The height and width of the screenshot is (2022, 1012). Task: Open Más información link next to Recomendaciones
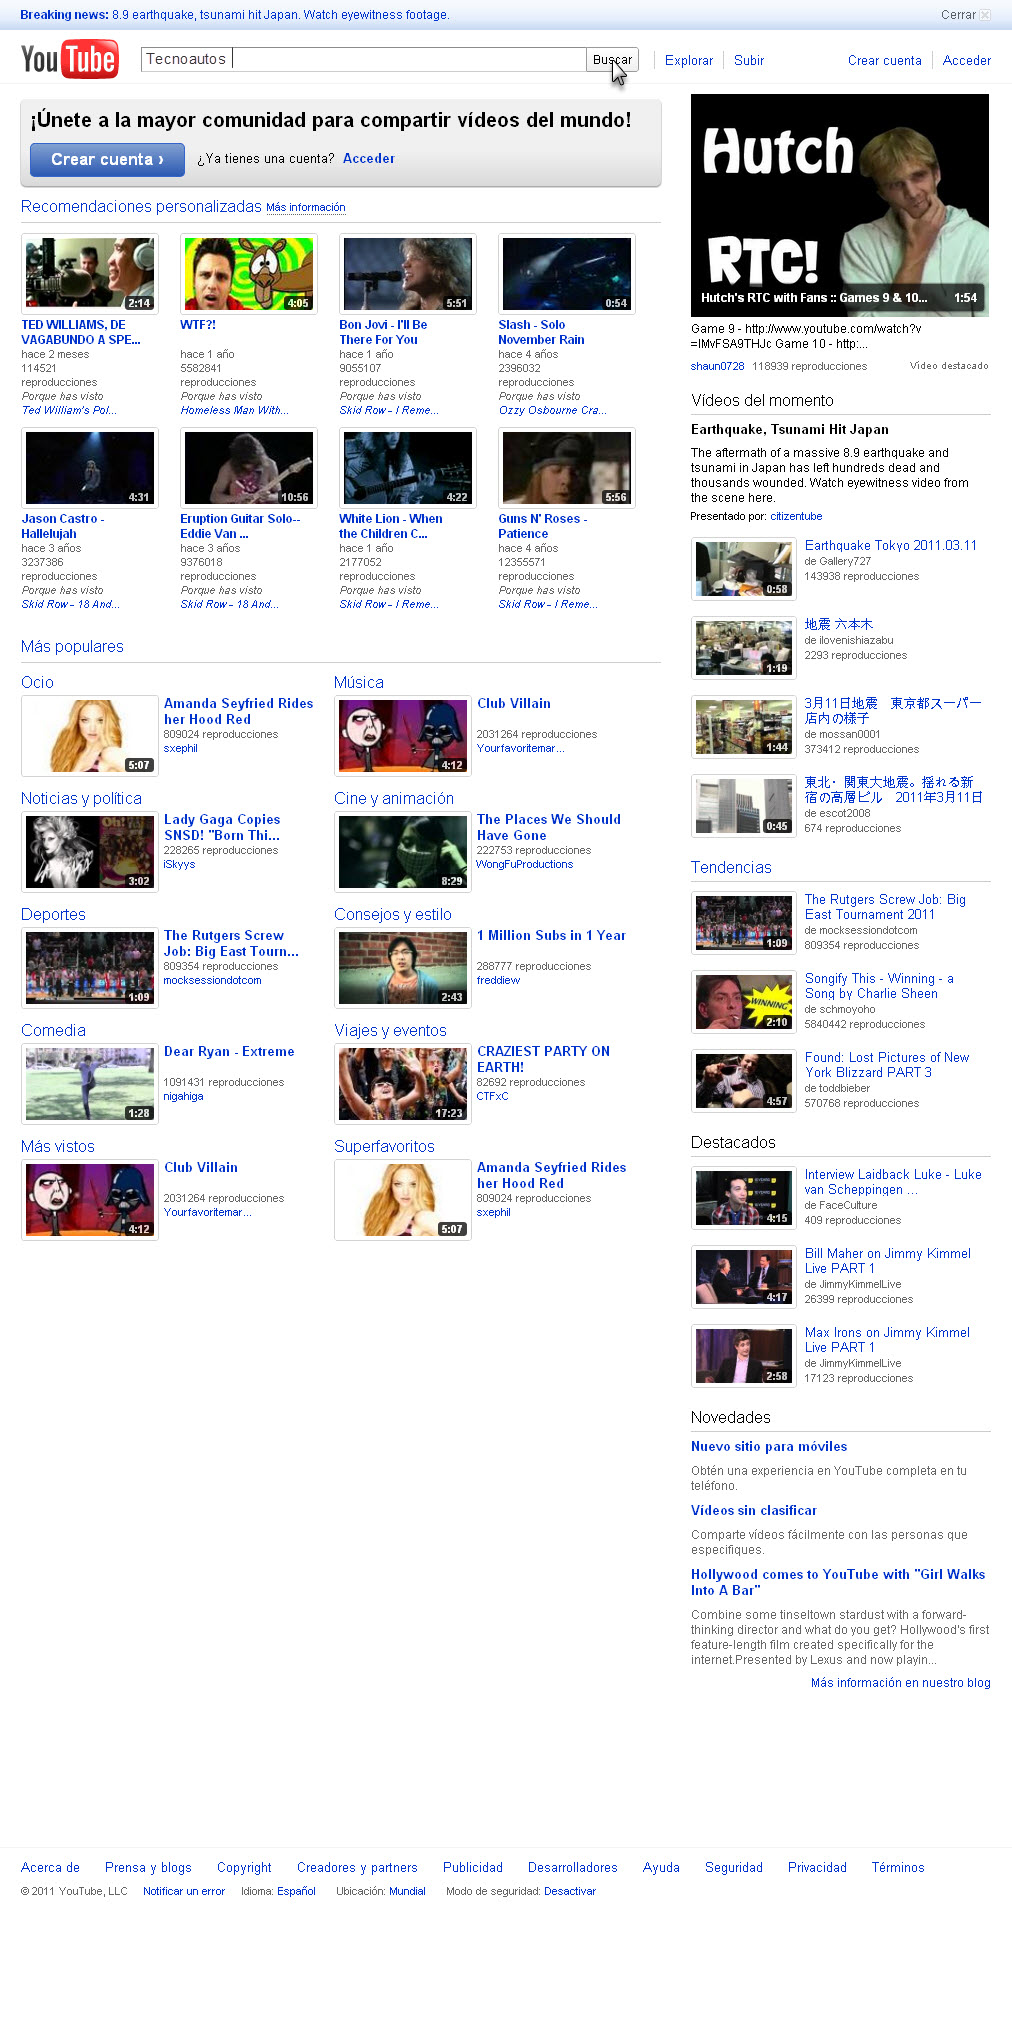[306, 208]
